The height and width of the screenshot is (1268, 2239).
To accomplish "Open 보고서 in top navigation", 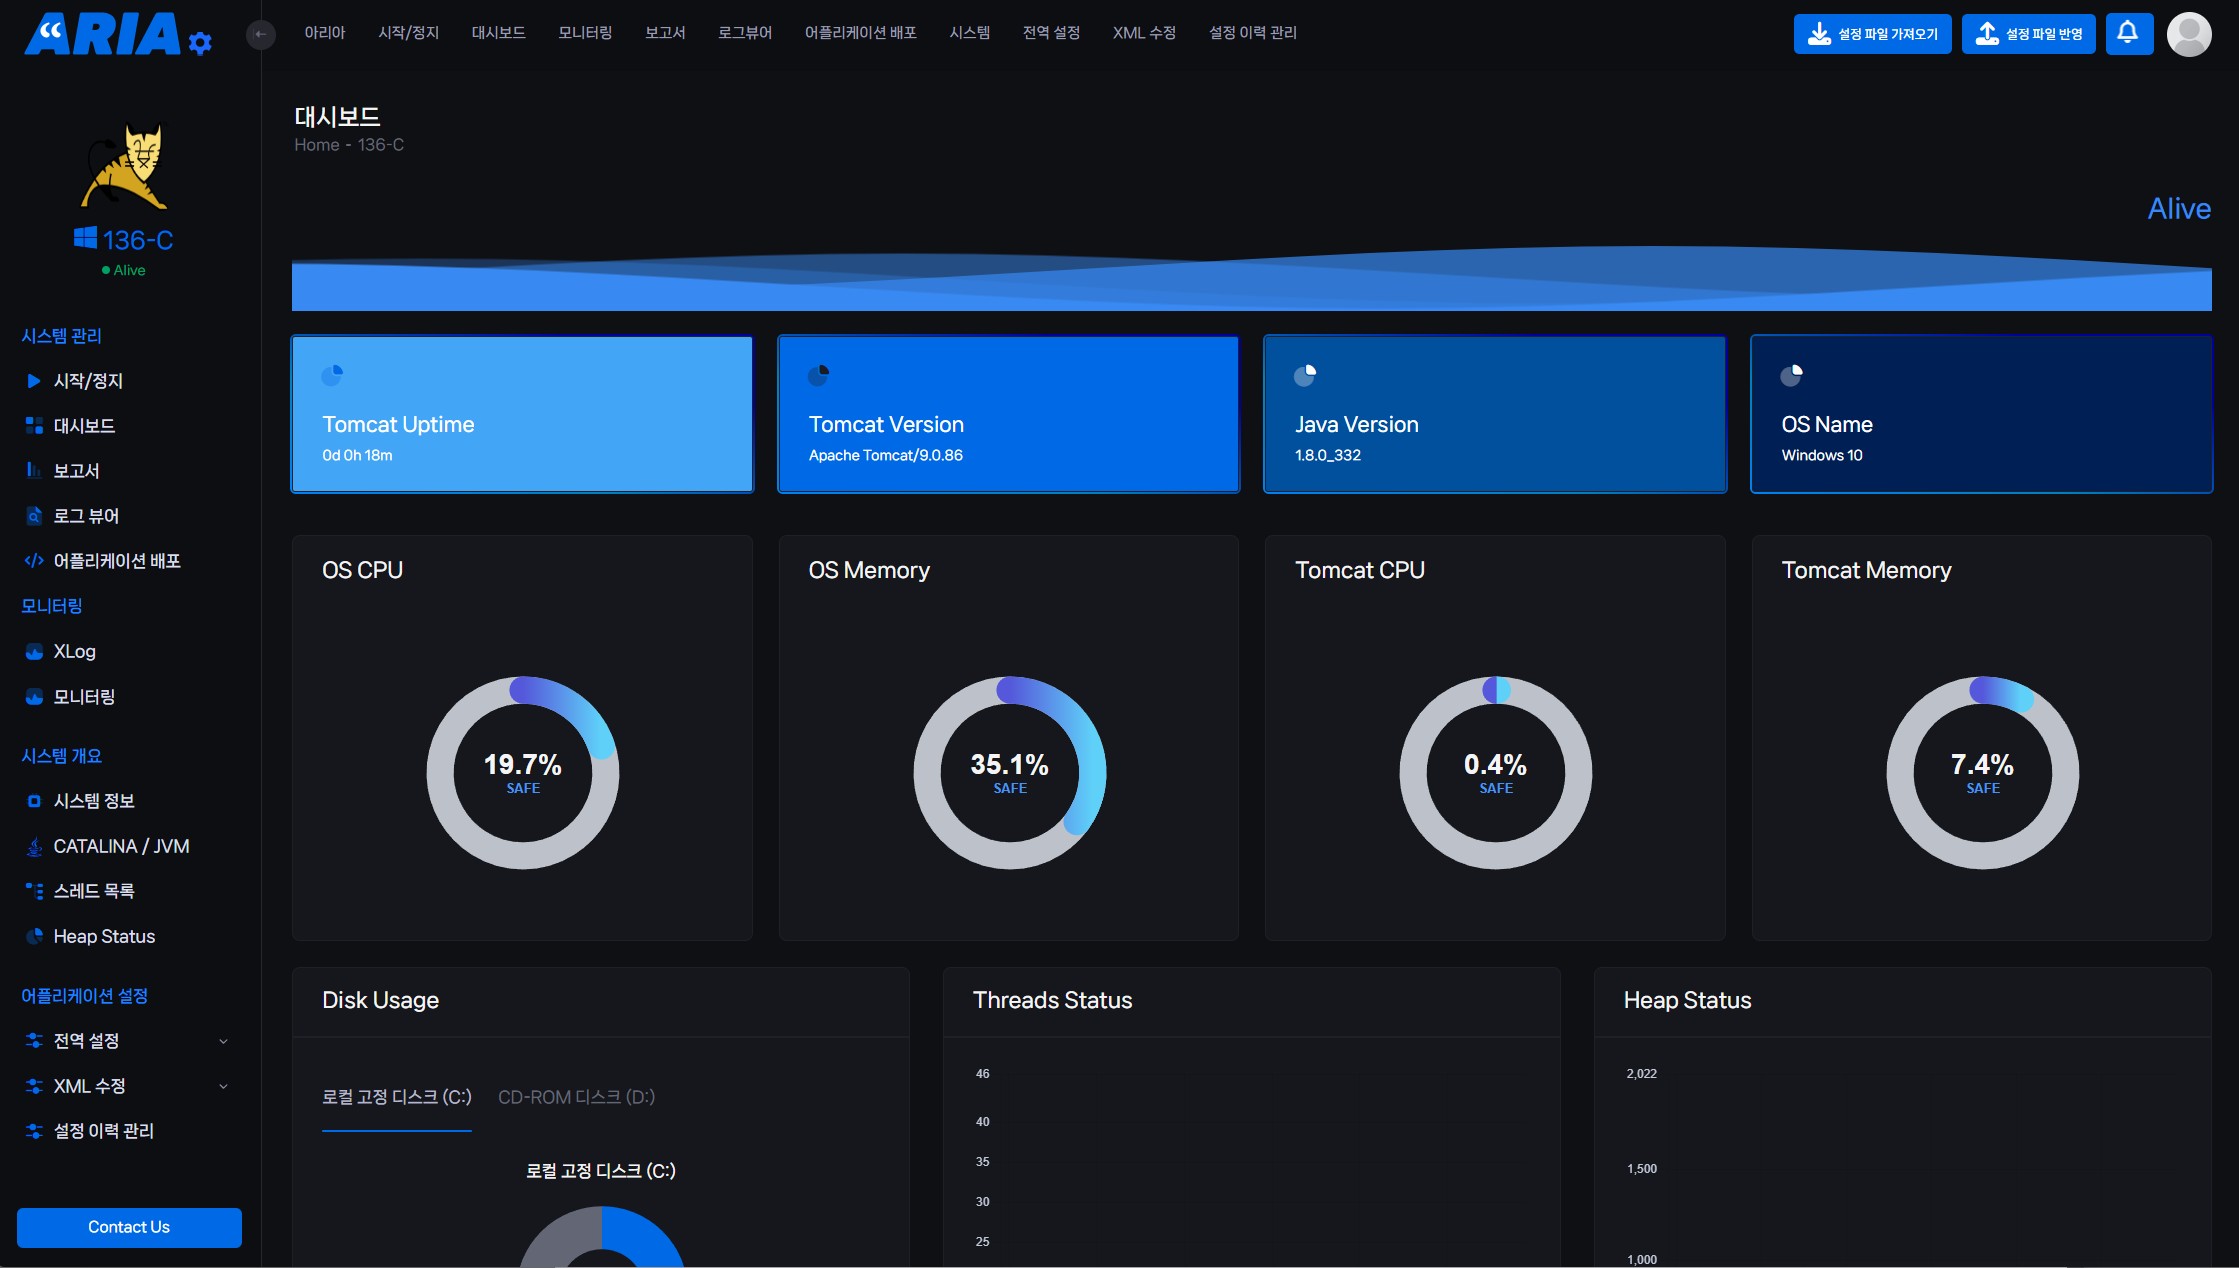I will coord(665,33).
